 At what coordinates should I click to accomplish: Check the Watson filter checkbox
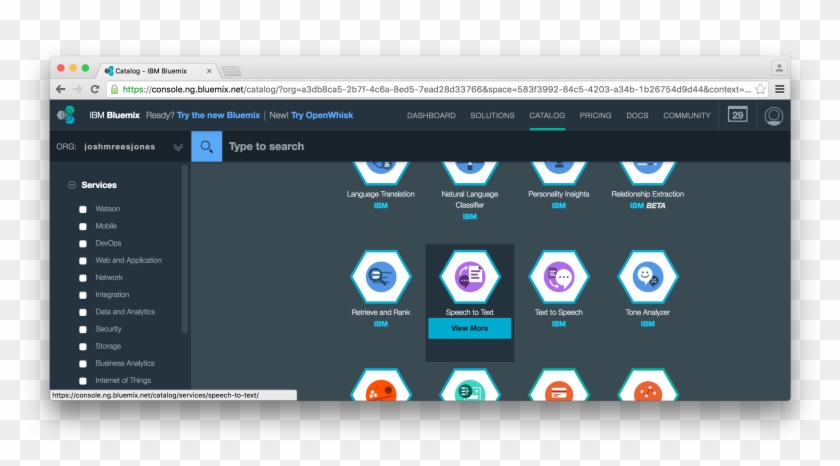tap(83, 209)
